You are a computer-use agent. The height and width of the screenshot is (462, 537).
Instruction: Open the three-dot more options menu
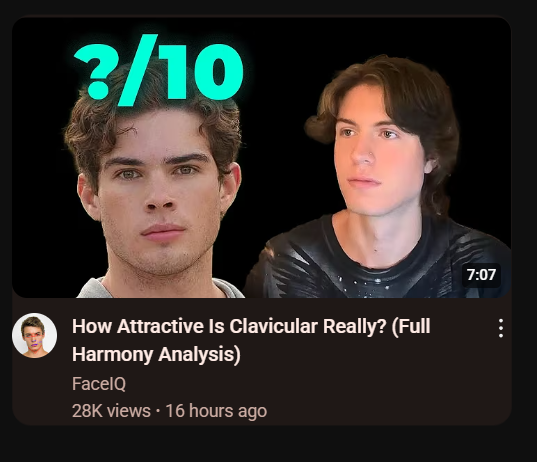pyautogui.click(x=501, y=328)
